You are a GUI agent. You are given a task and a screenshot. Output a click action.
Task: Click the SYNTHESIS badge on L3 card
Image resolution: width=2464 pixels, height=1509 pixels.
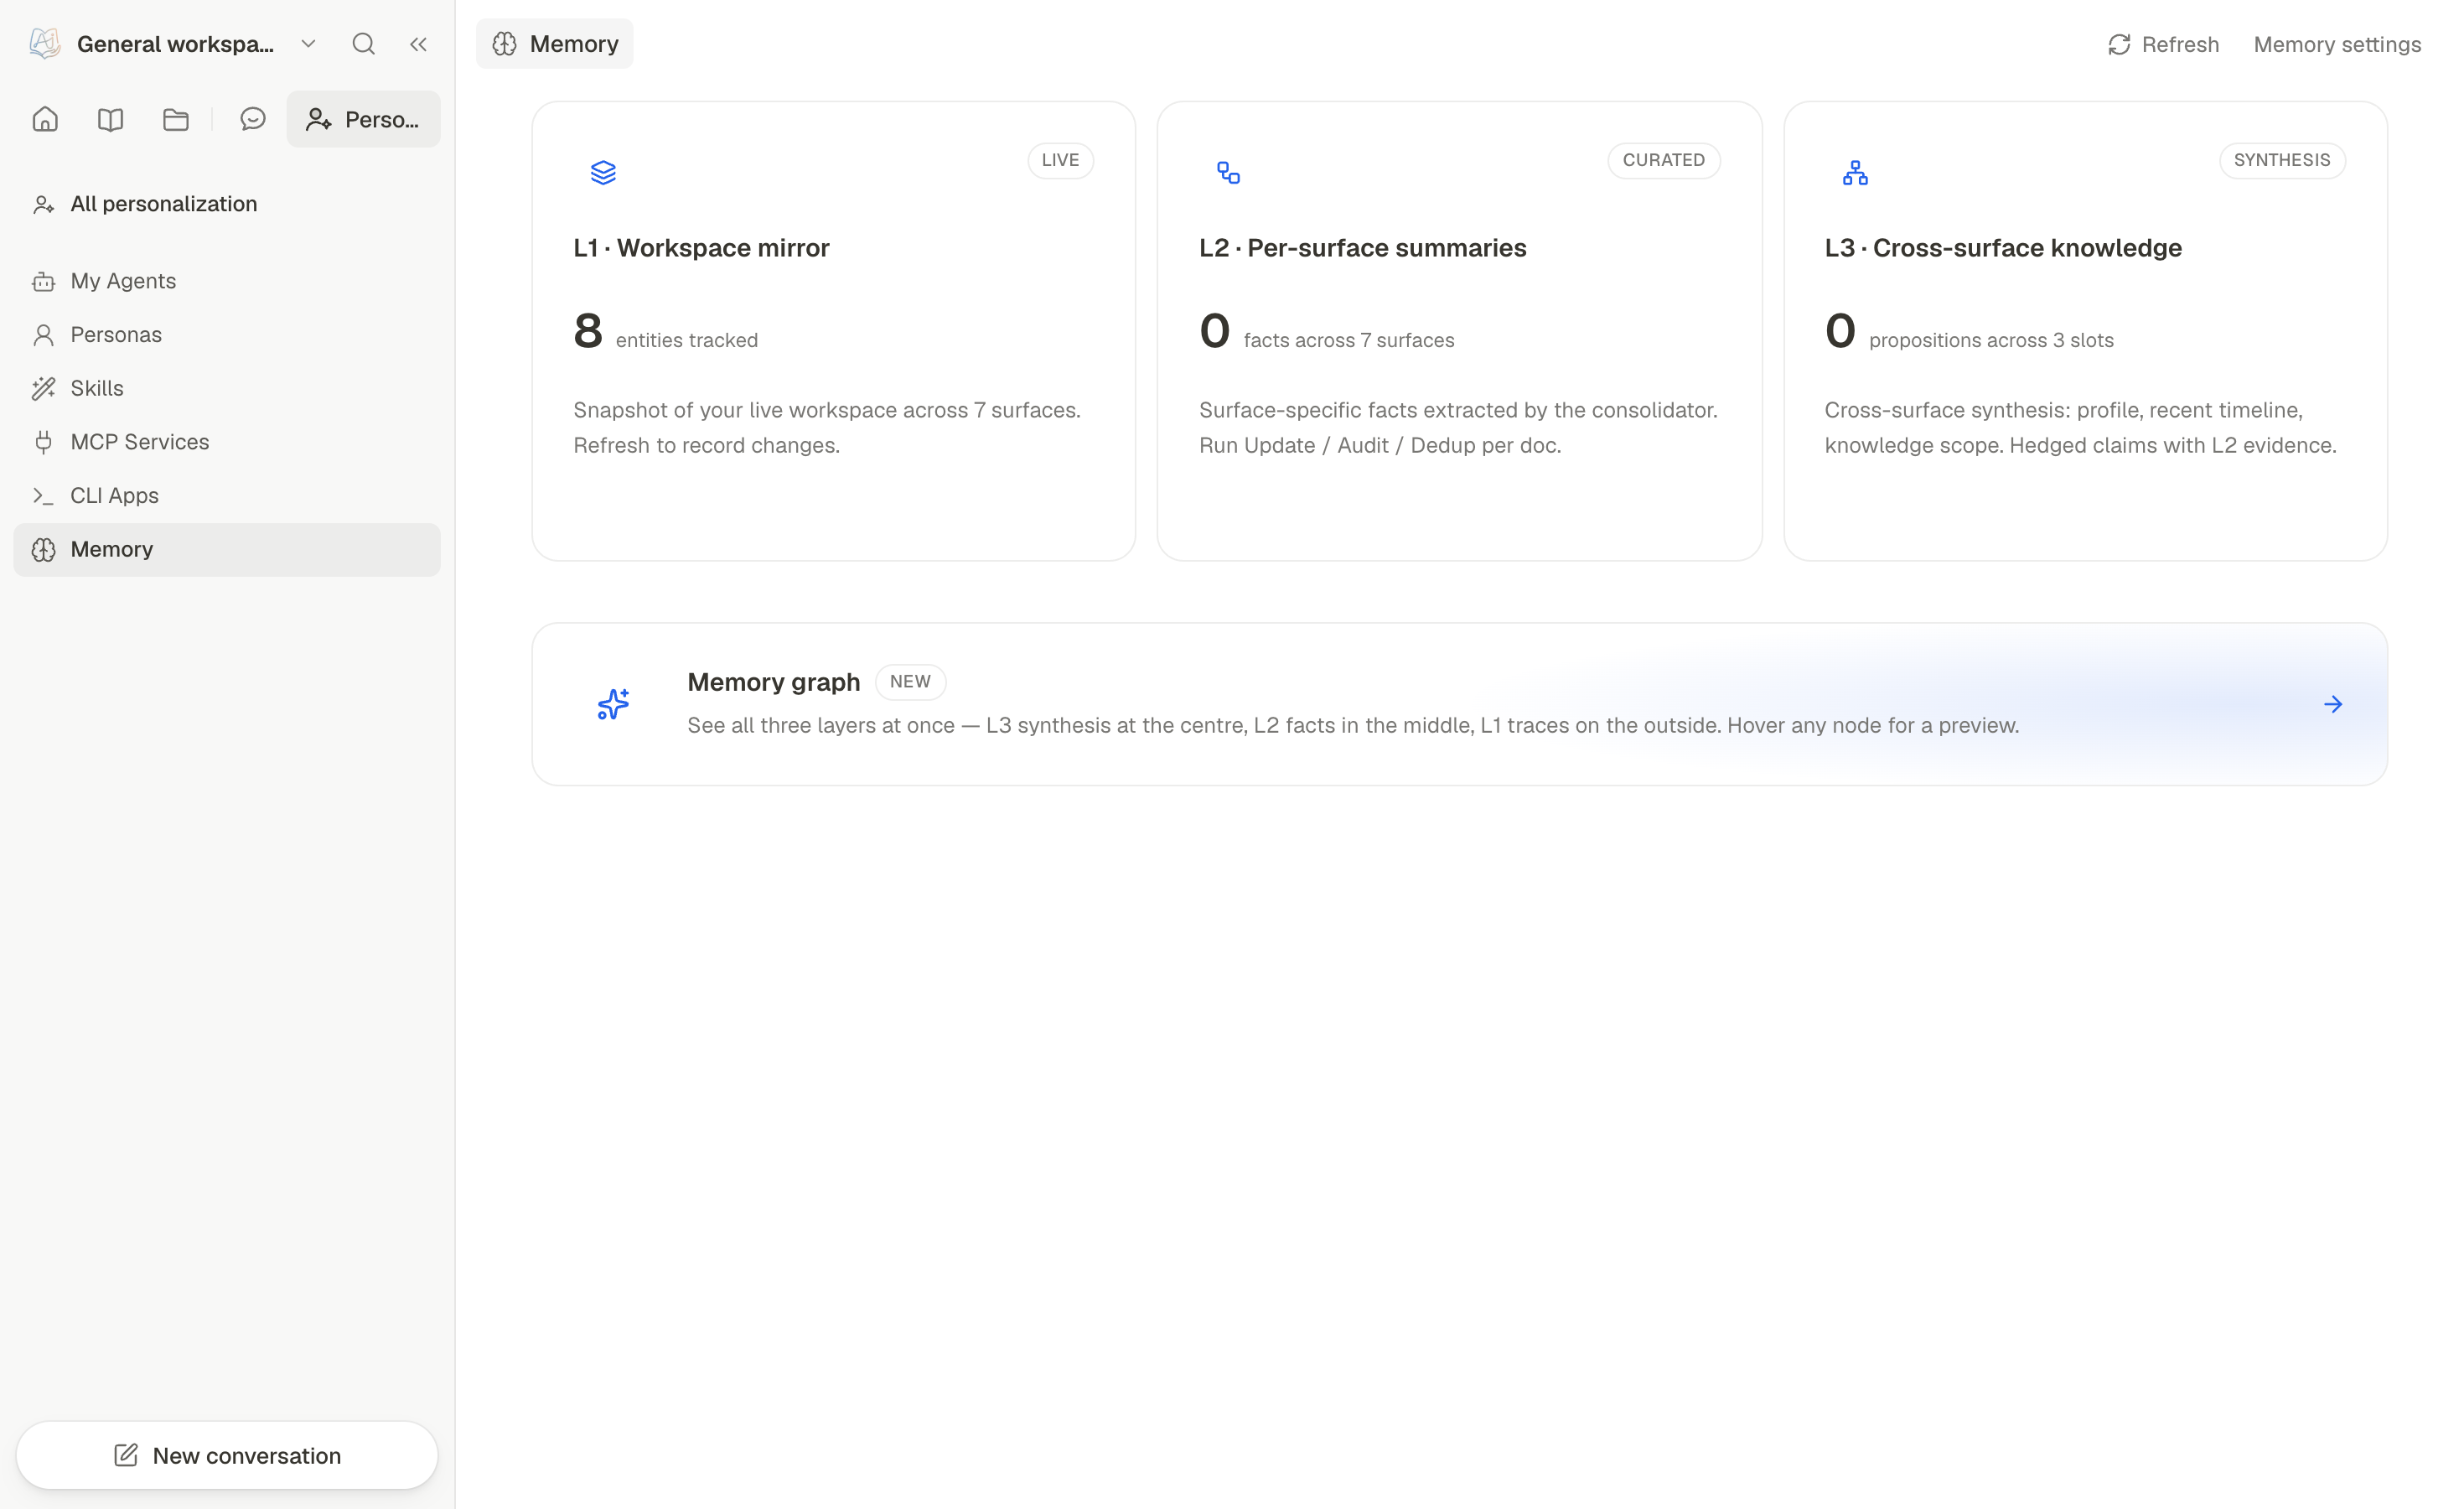coord(2282,160)
